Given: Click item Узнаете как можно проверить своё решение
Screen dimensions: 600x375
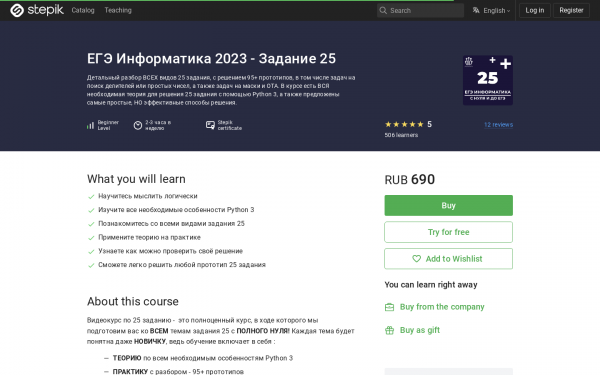Looking at the screenshot, I should pos(171,251).
